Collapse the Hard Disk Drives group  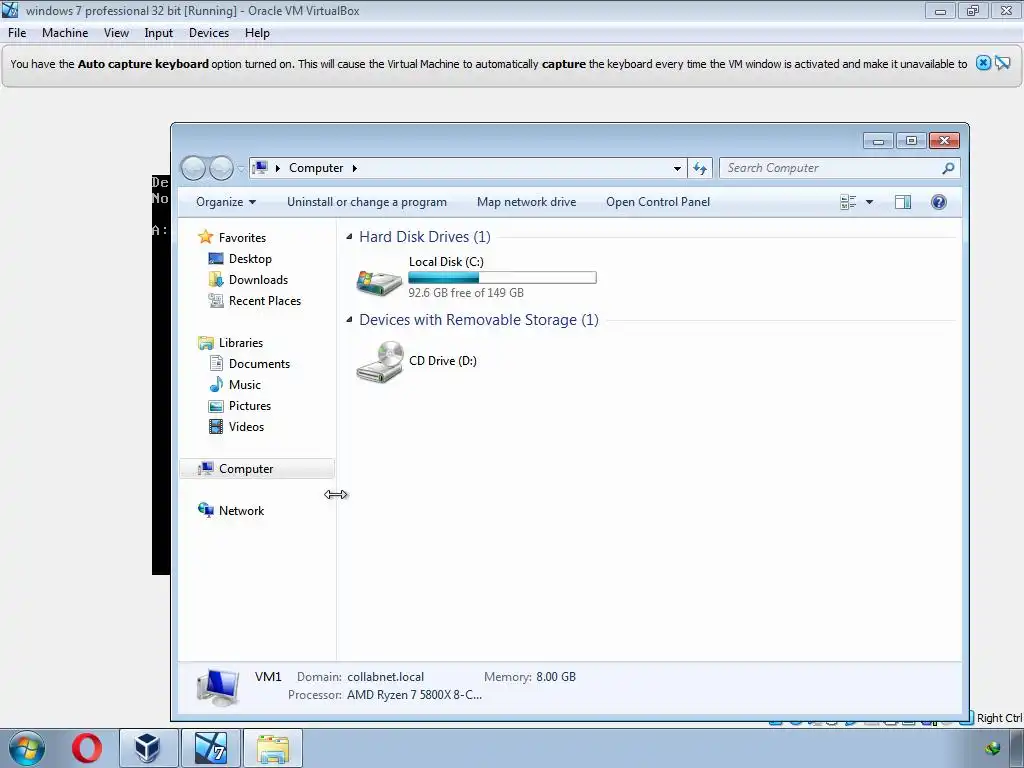click(349, 236)
